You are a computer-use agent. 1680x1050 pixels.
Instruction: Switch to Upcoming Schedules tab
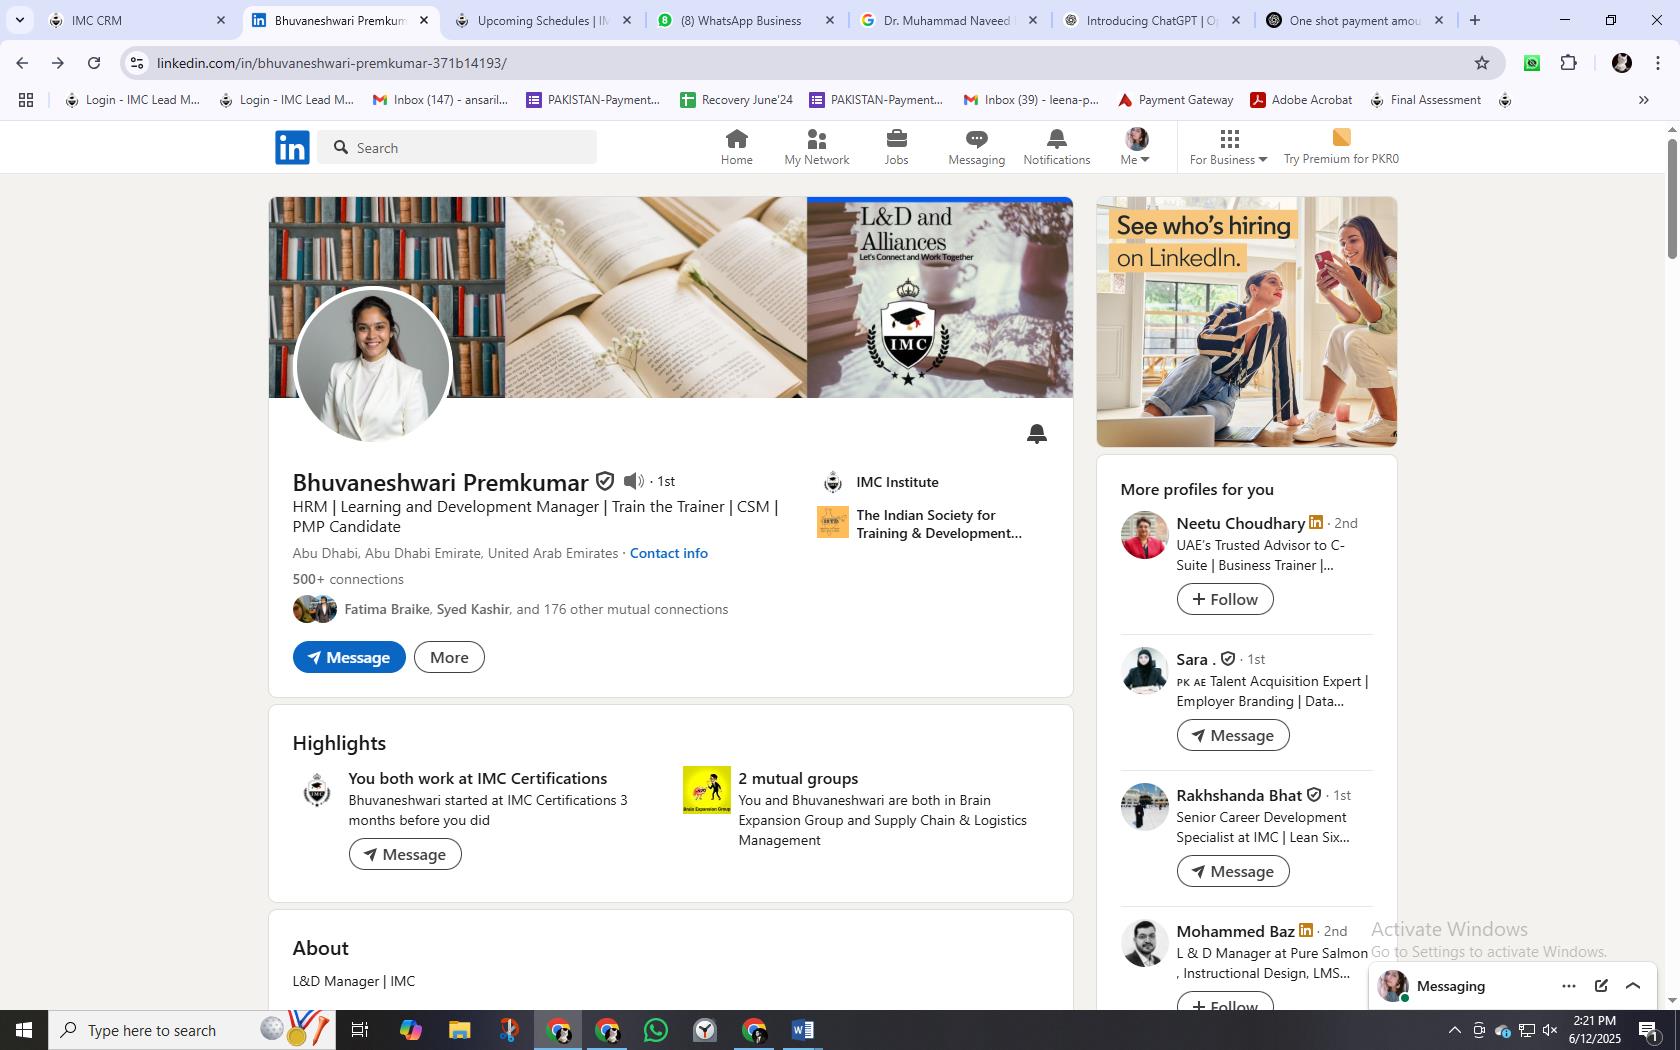pyautogui.click(x=543, y=20)
